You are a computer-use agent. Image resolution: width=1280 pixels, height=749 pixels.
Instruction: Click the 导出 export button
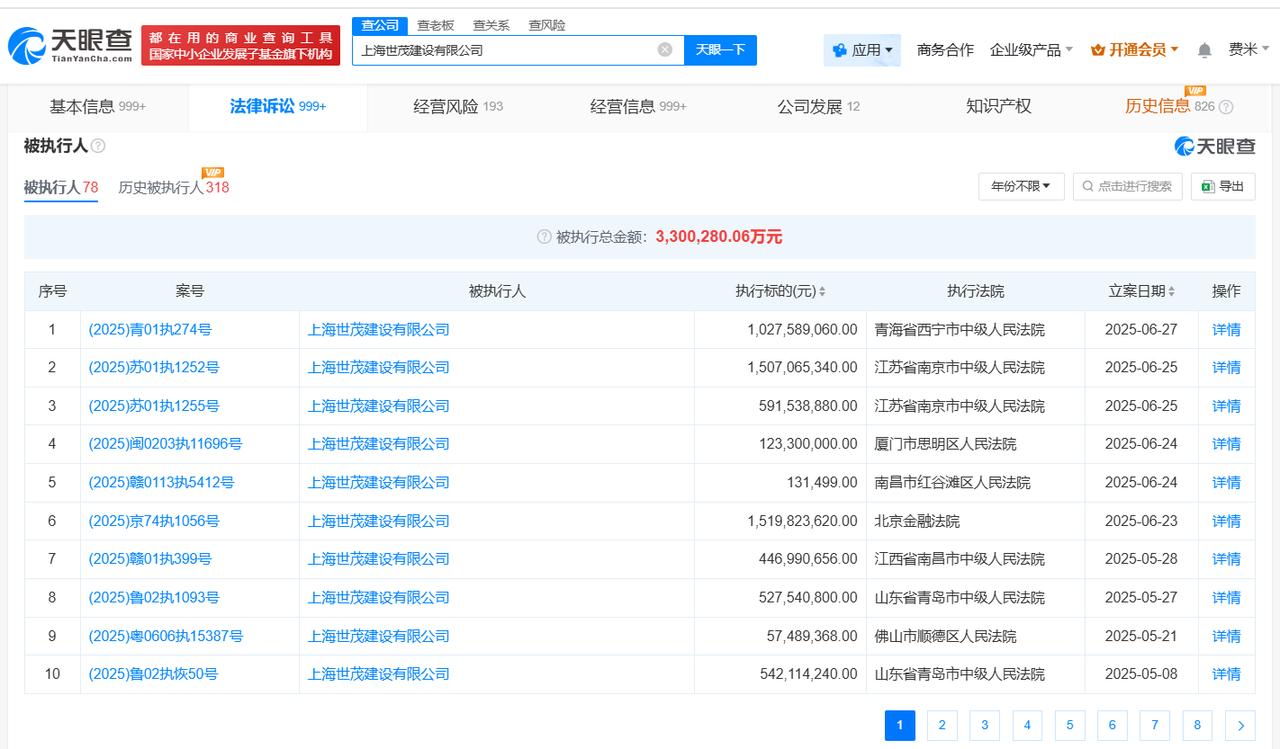coord(1223,186)
